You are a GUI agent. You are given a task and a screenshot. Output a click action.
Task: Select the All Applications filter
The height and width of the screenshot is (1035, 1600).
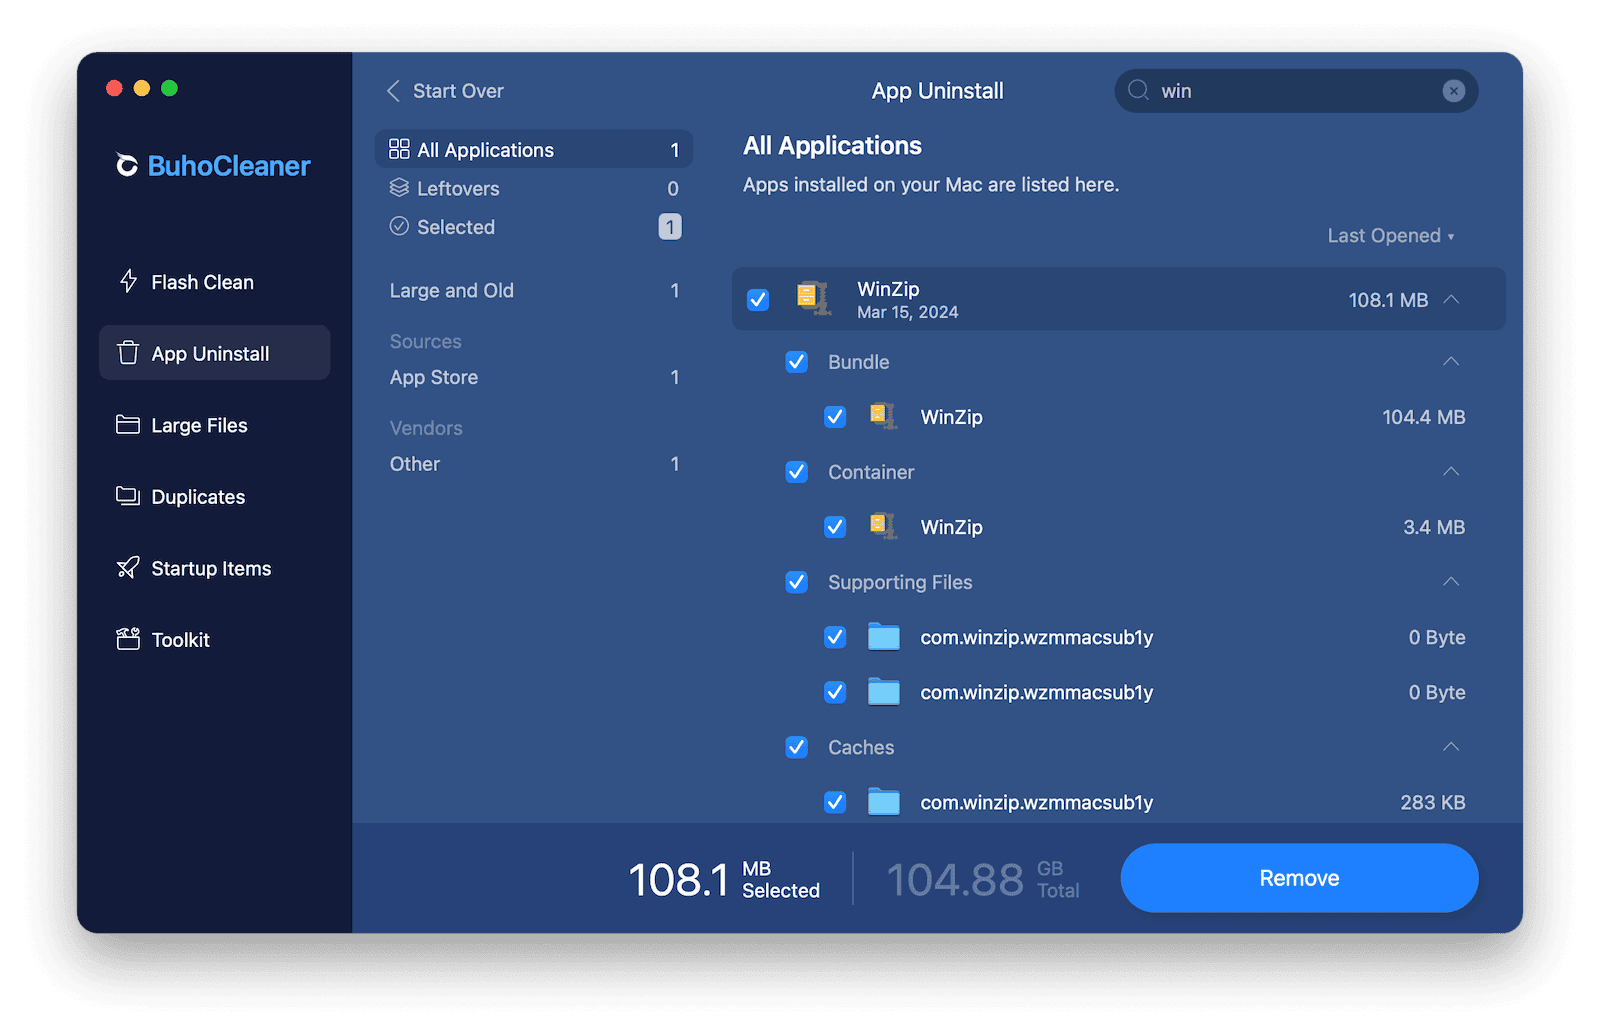click(x=534, y=149)
